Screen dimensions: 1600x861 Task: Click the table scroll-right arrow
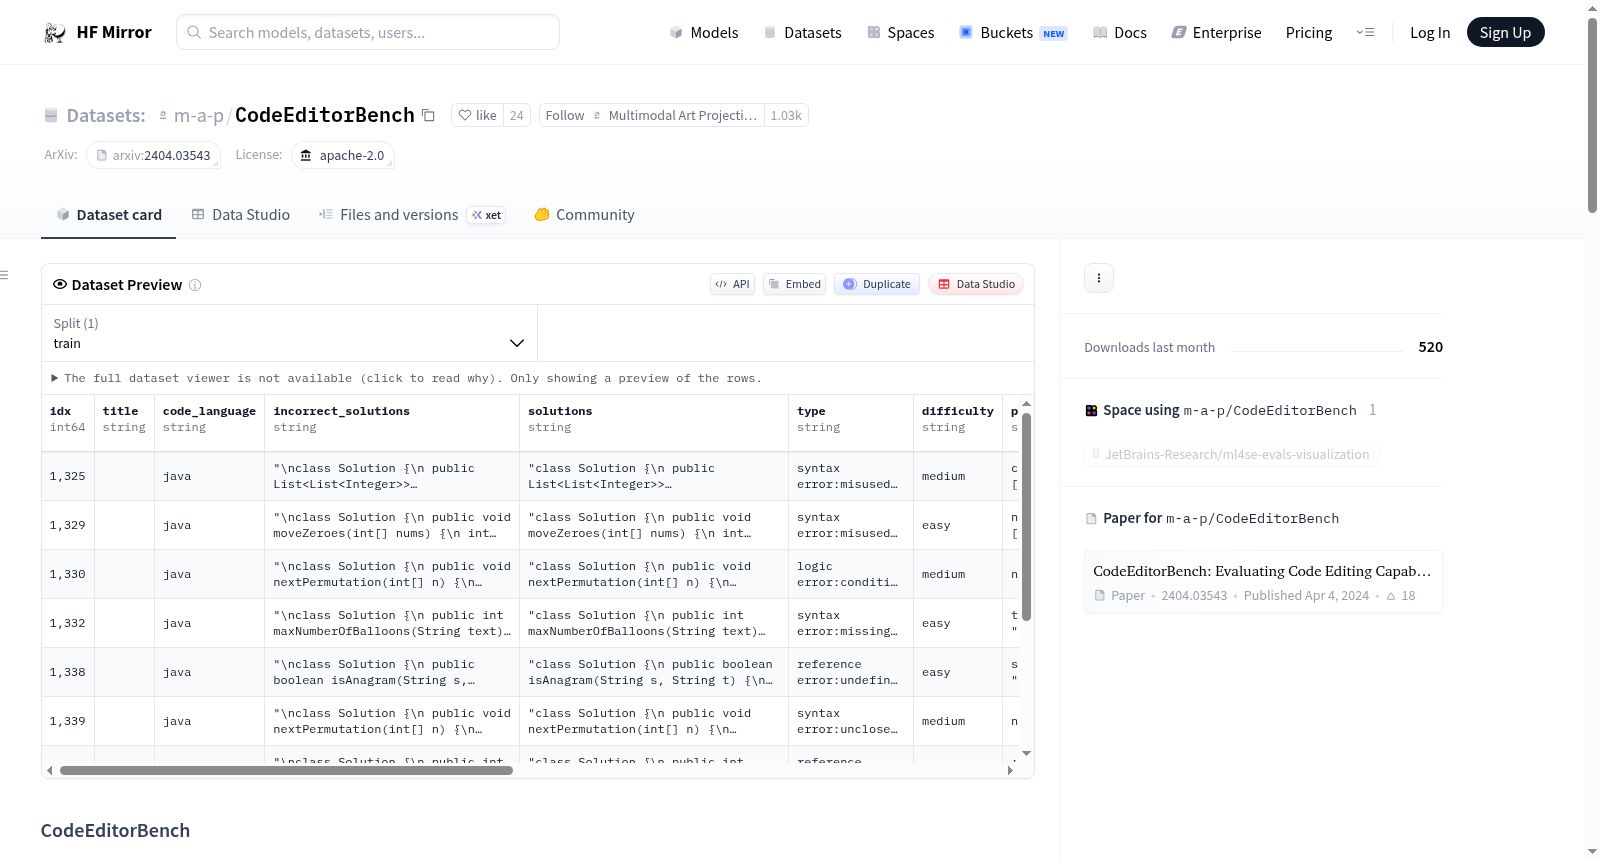(1010, 771)
